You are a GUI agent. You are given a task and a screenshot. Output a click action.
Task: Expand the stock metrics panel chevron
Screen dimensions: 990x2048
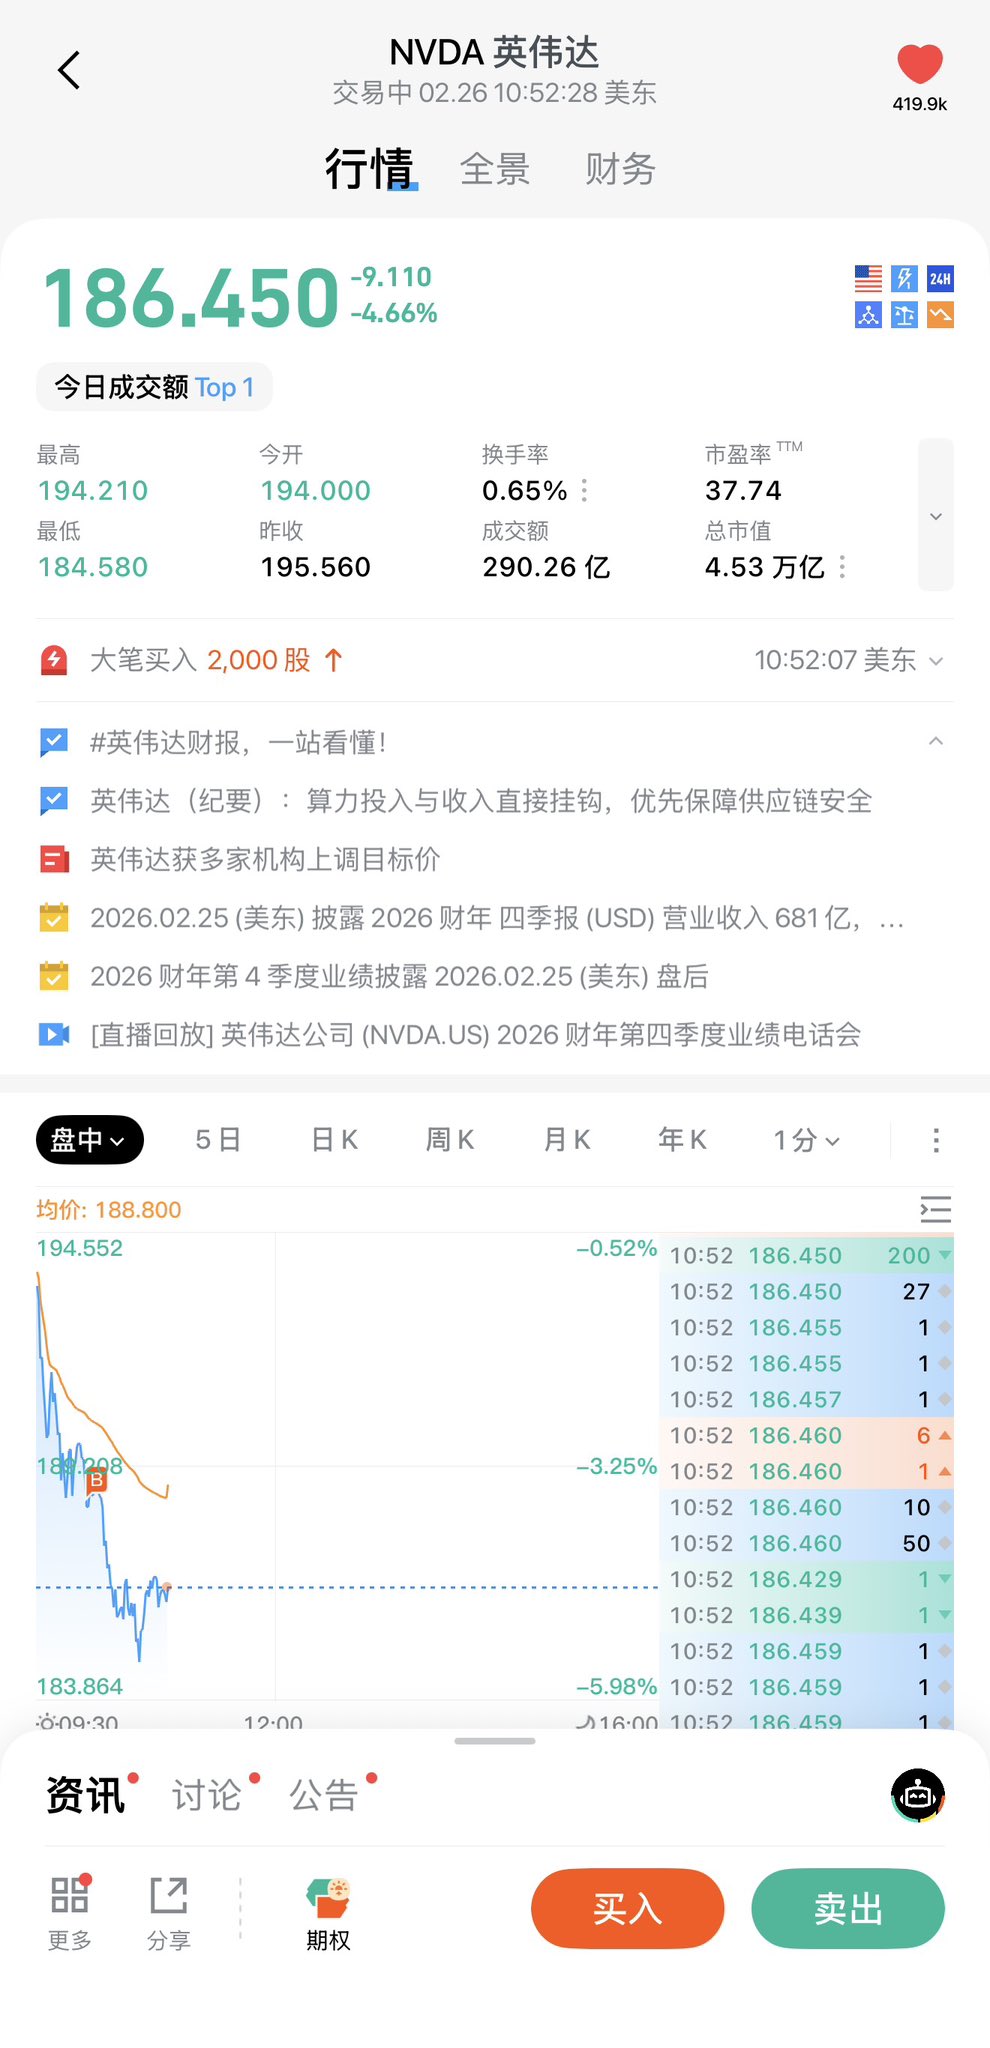tap(935, 516)
